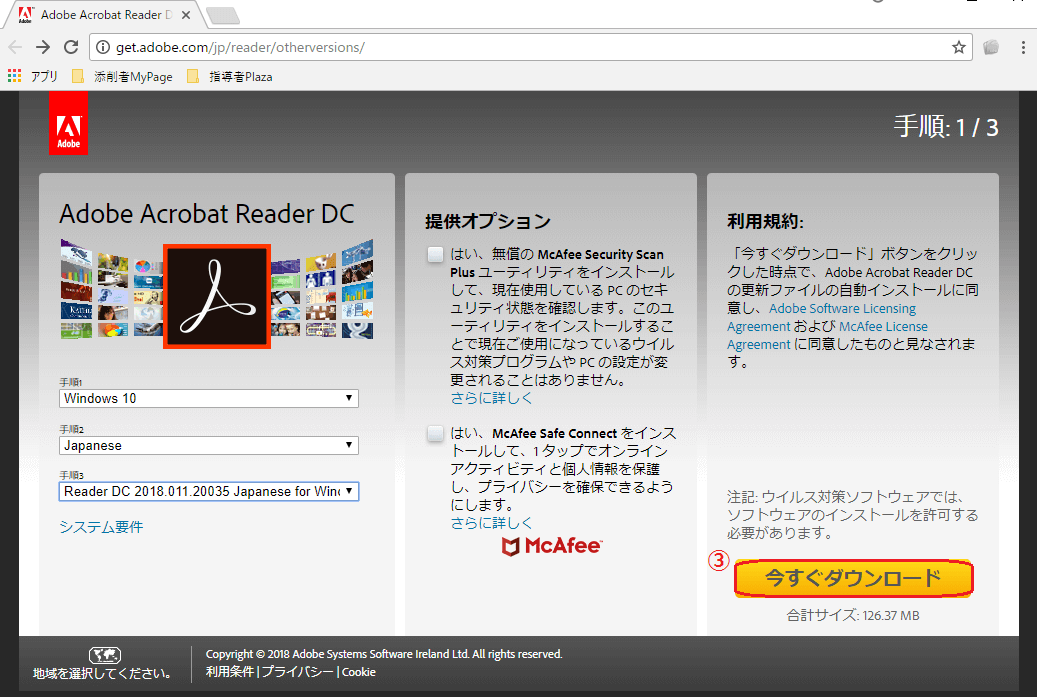
Task: Click the Cookie footer link
Action: [358, 672]
